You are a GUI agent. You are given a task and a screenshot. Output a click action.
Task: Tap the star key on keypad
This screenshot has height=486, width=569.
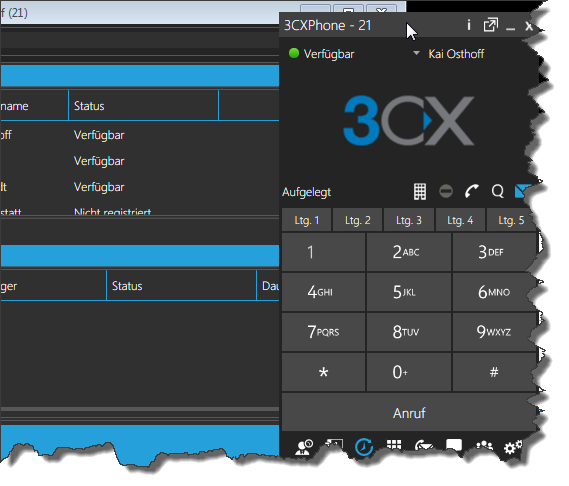tap(323, 372)
